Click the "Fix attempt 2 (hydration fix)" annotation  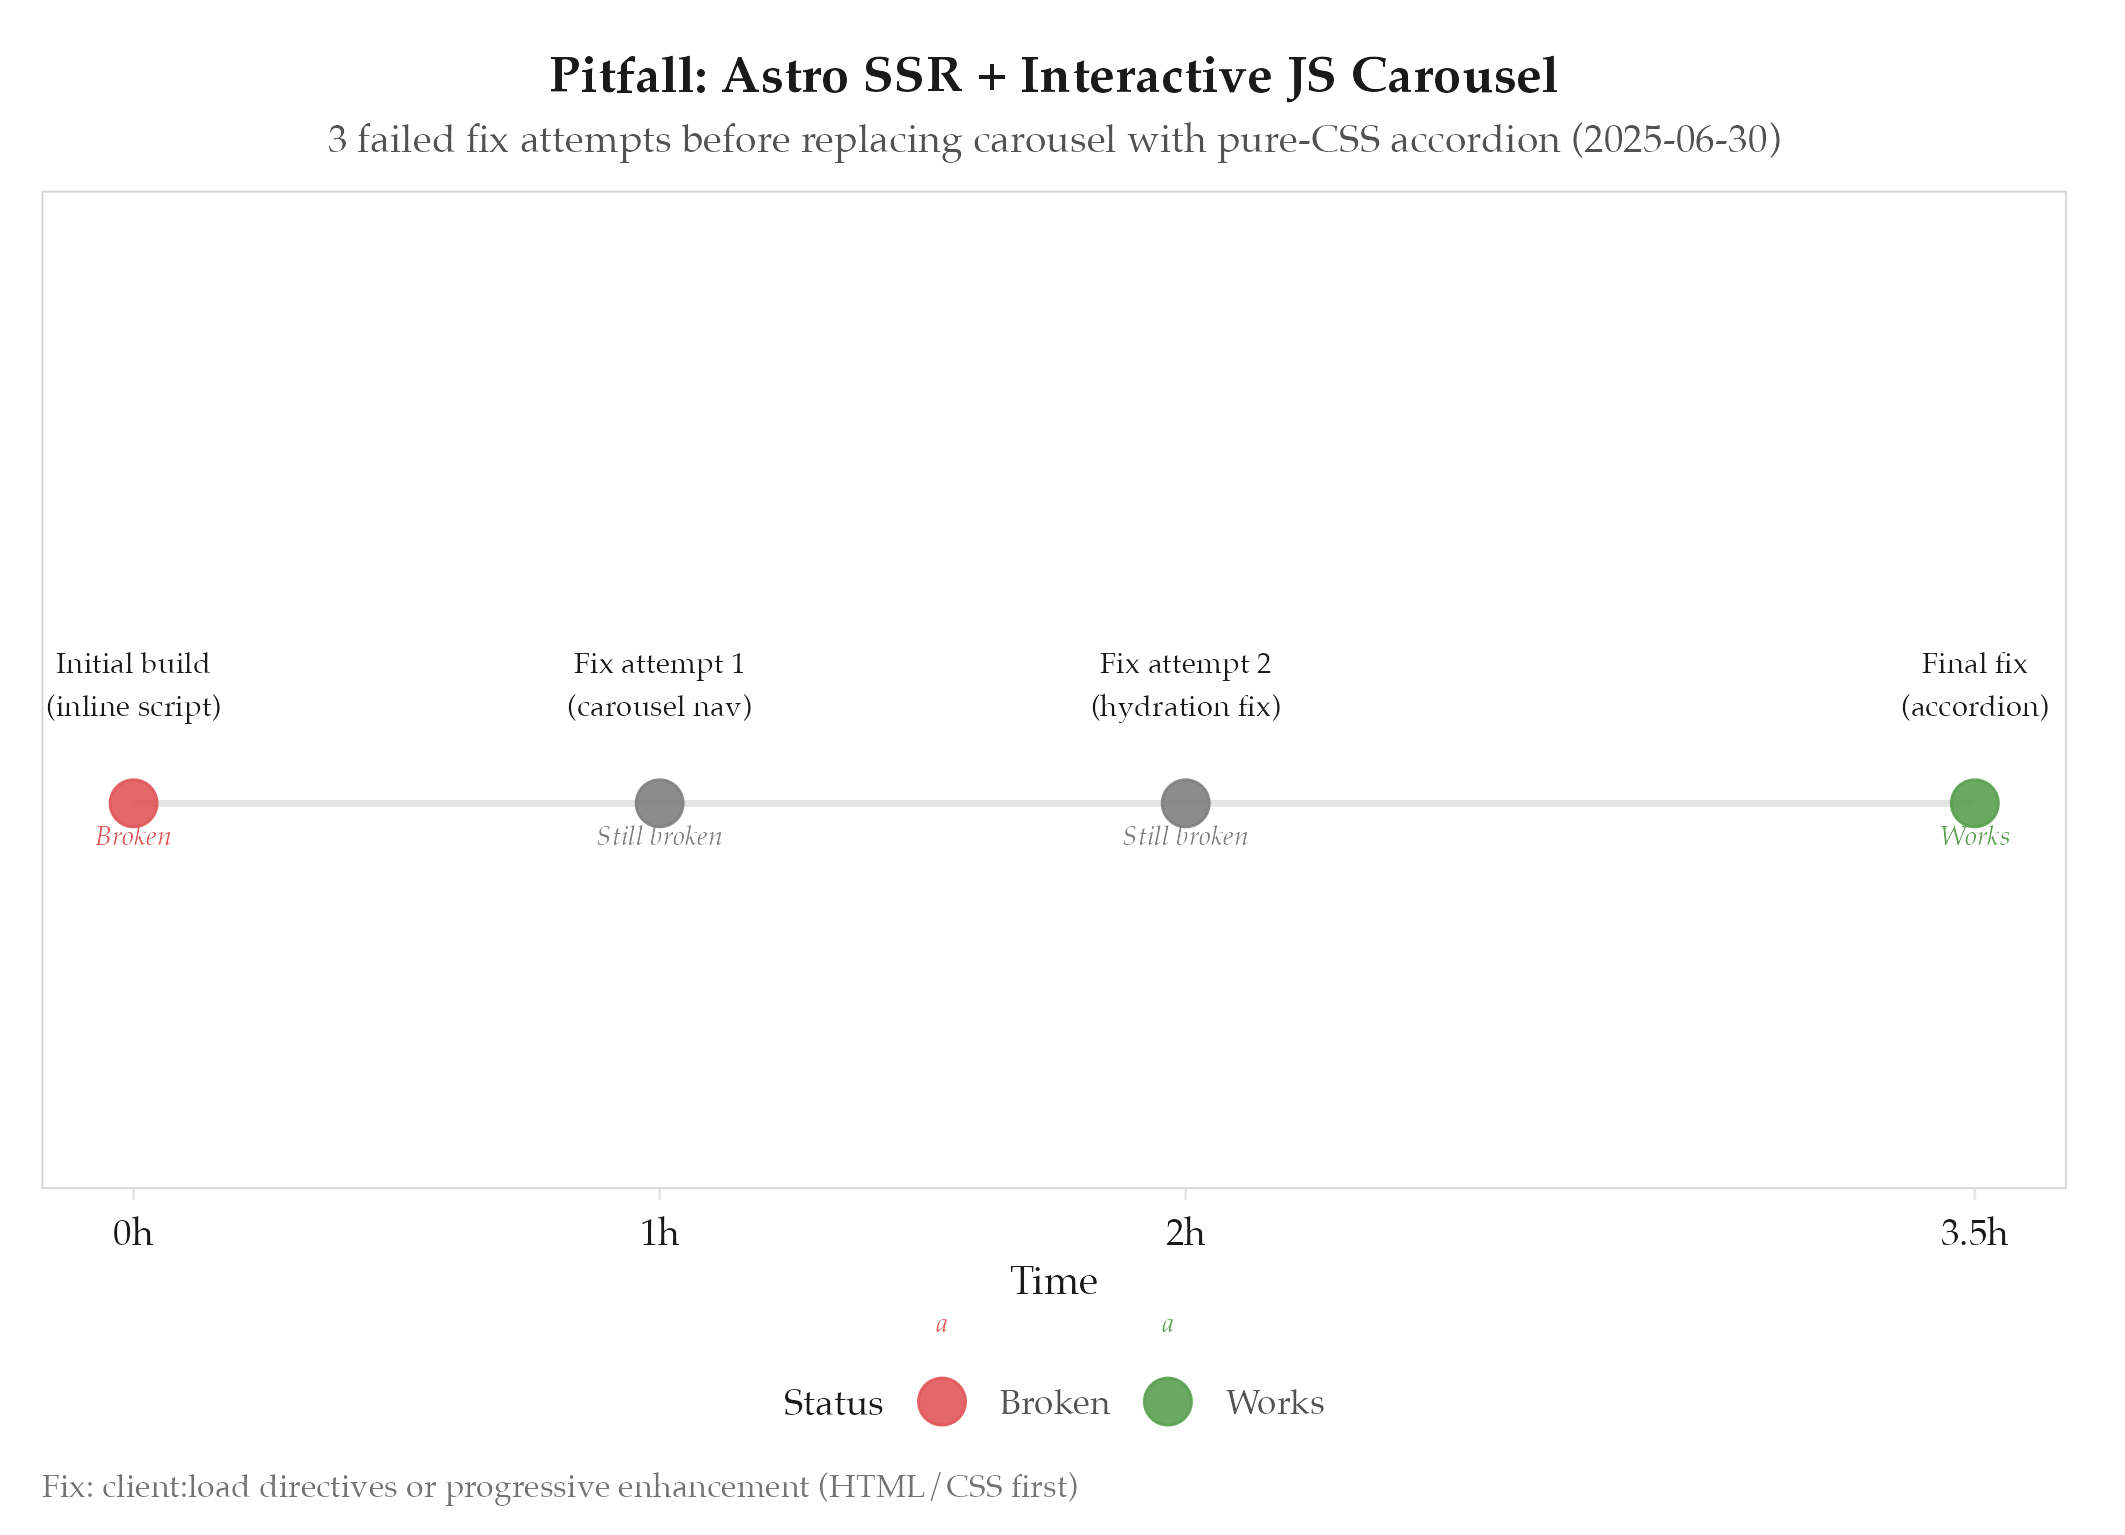click(1185, 685)
